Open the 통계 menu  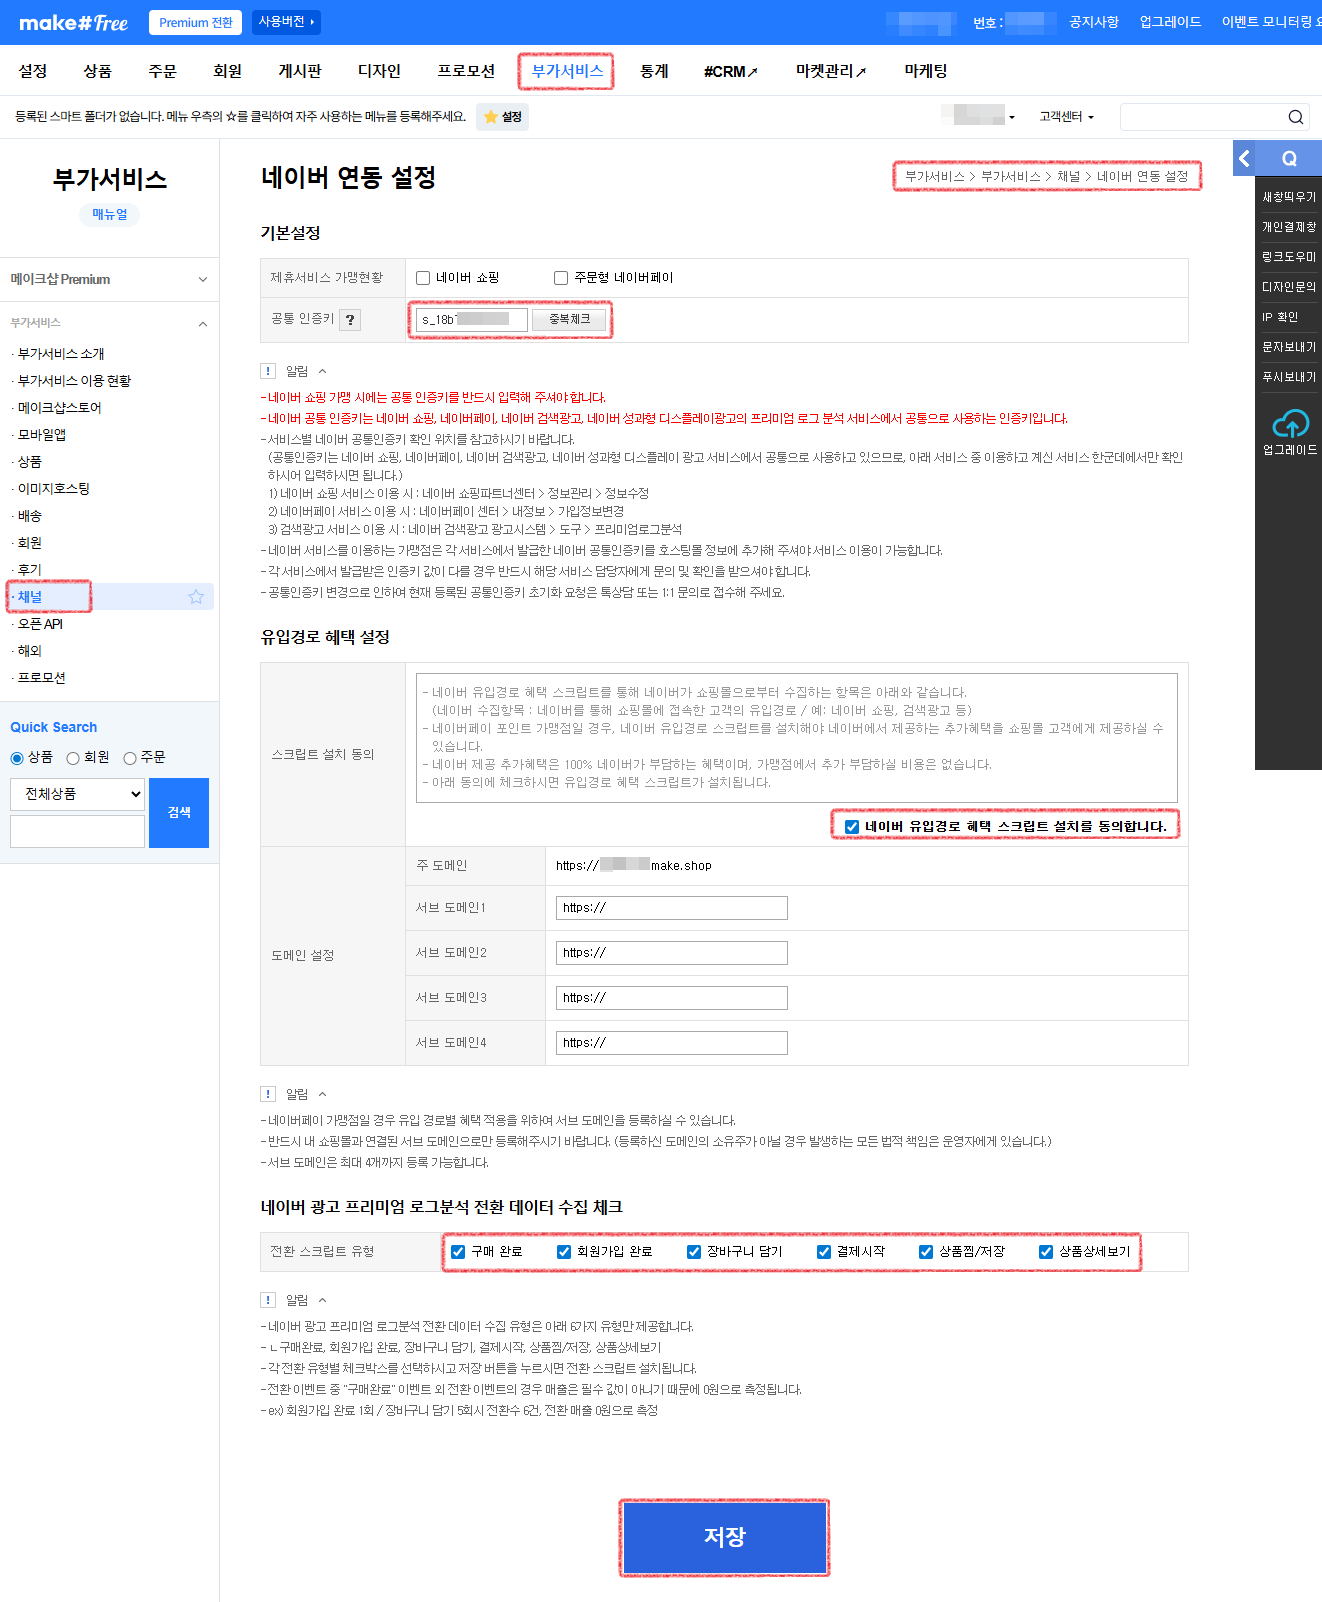click(x=654, y=71)
